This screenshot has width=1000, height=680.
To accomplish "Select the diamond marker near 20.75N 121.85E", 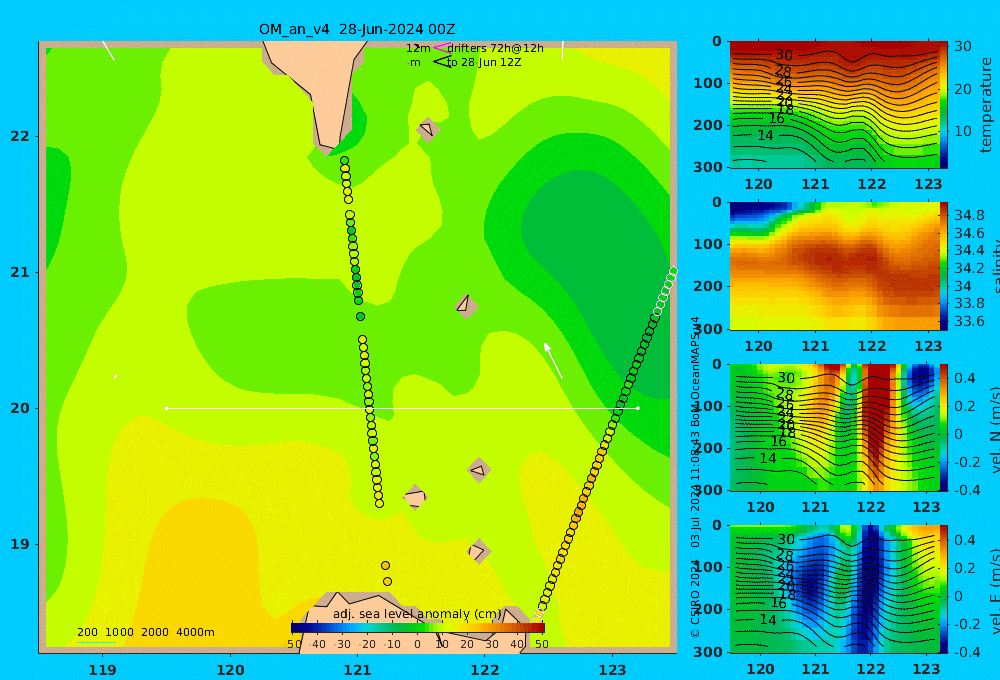I will pyautogui.click(x=466, y=306).
